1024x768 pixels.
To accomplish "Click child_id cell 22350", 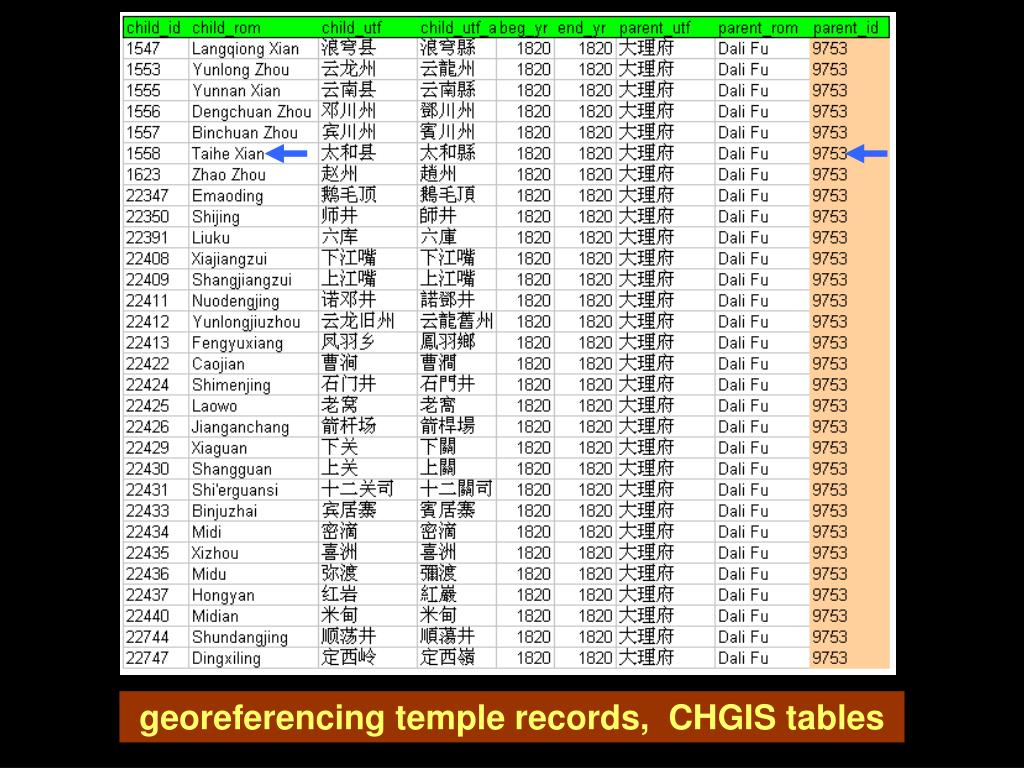I will tap(155, 217).
